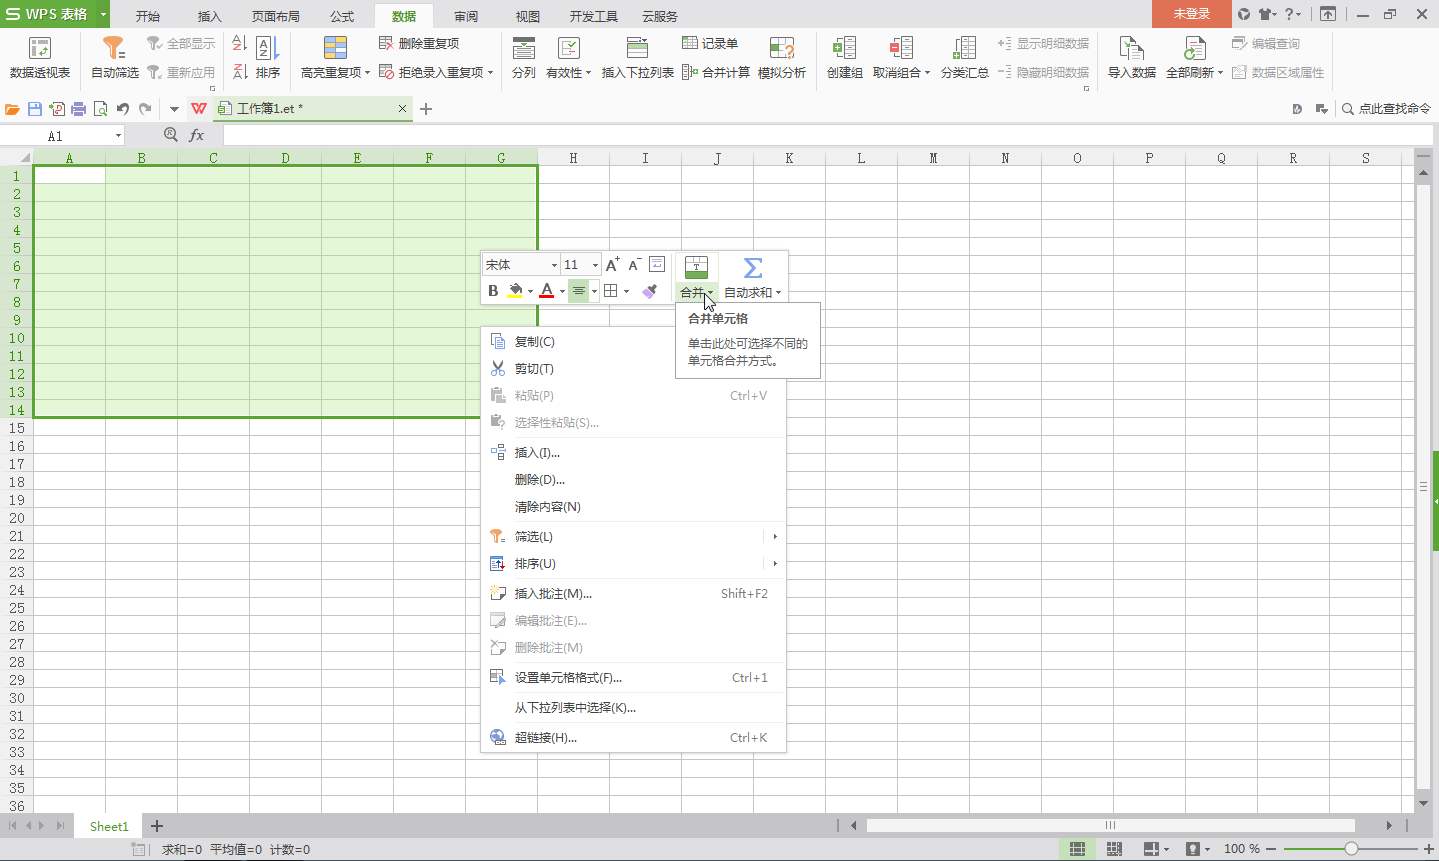The image size is (1439, 861).
Task: Click the 未登录 login button
Action: point(1190,15)
